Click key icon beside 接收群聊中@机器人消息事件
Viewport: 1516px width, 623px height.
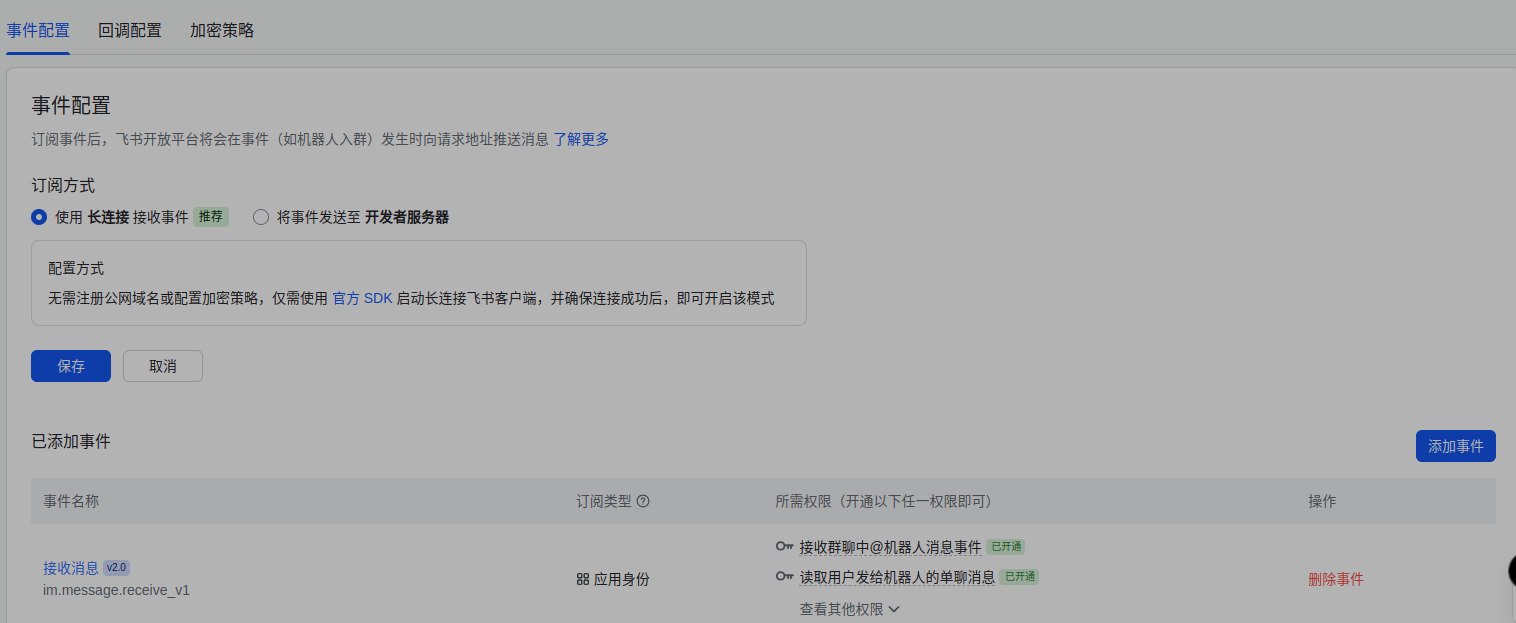(785, 547)
